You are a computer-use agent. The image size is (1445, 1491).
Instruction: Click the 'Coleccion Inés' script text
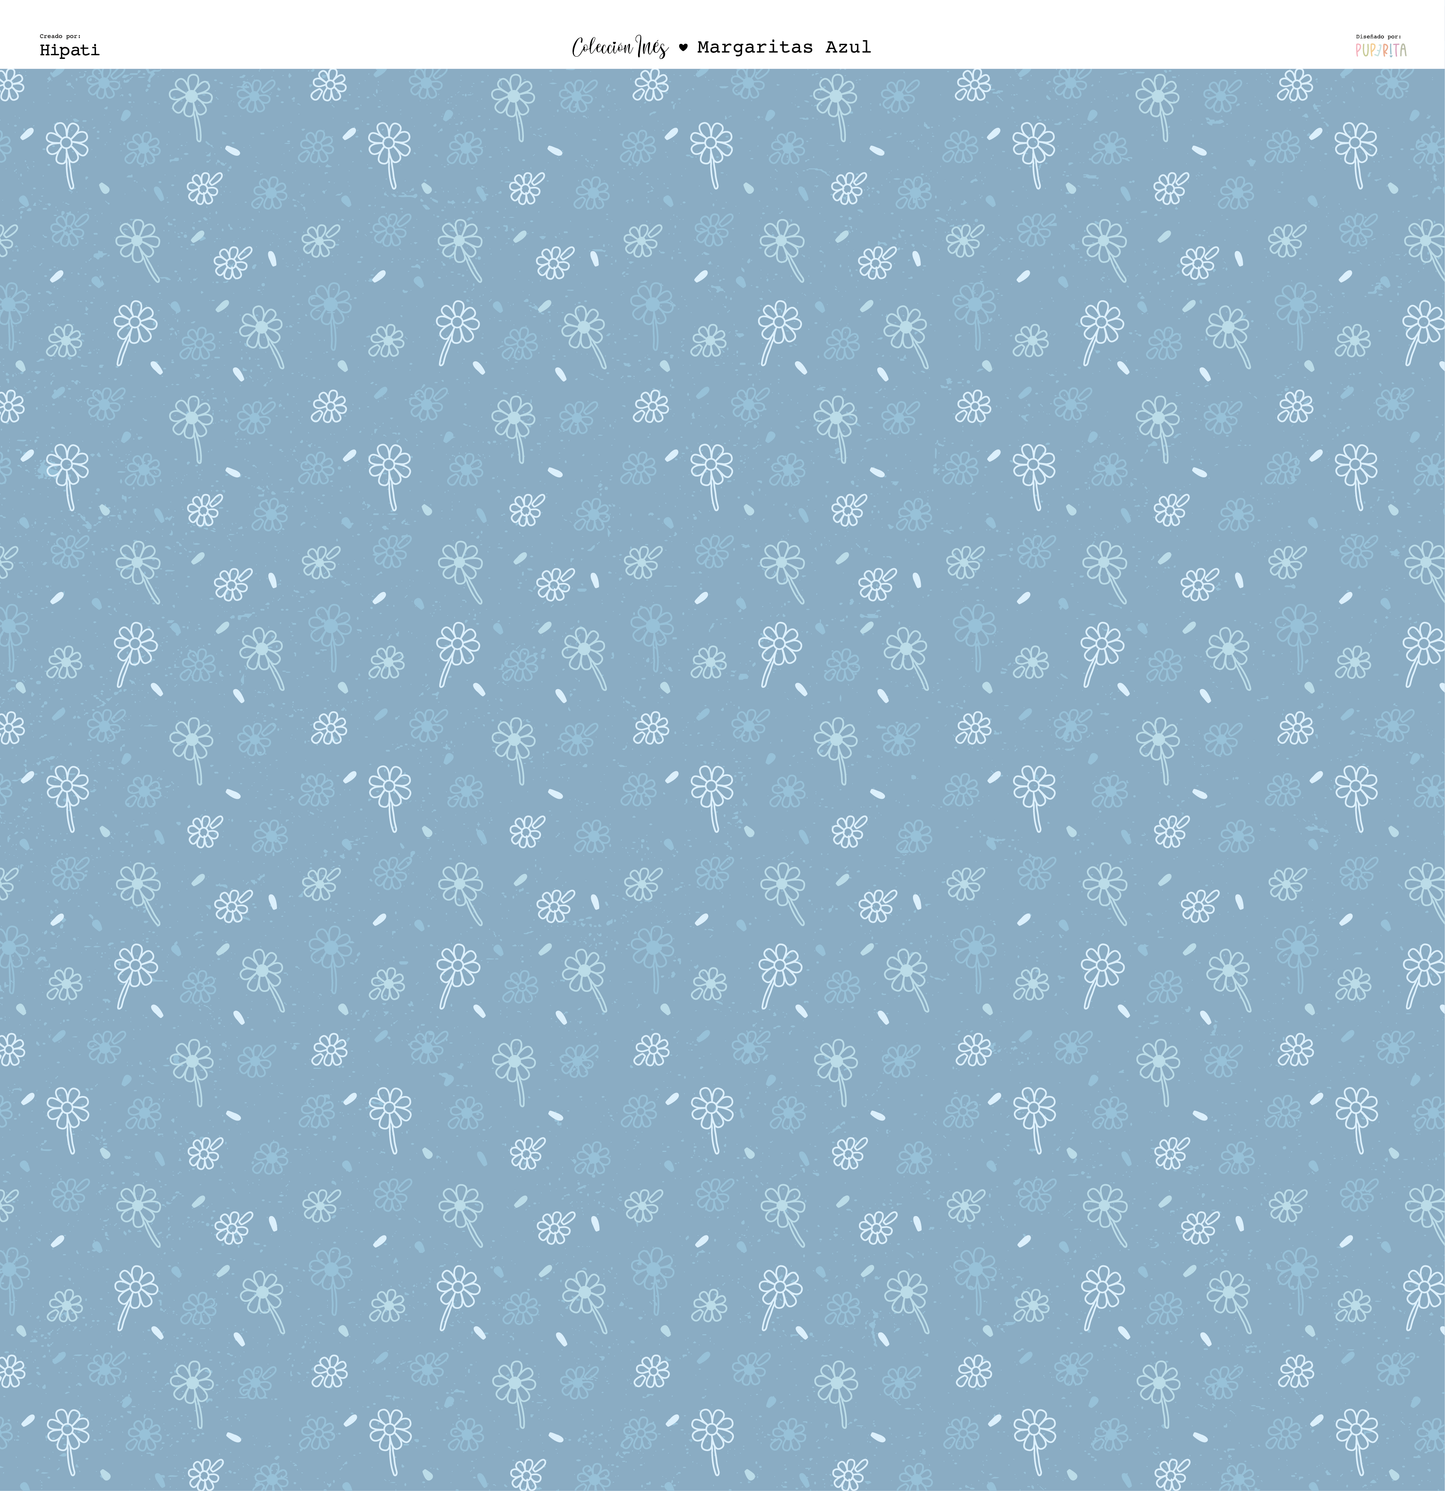coord(619,47)
